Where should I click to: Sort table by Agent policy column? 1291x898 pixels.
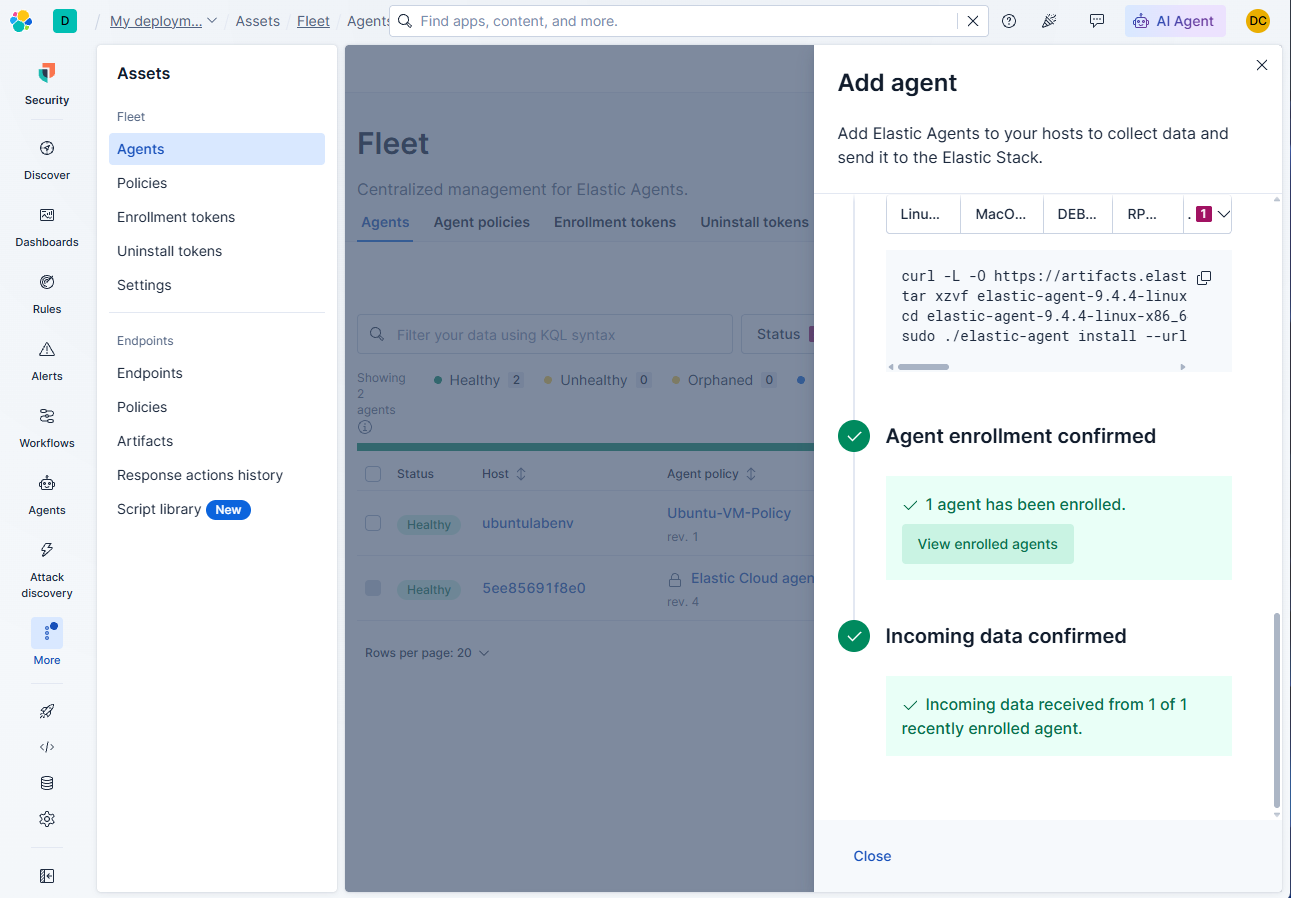pyautogui.click(x=712, y=474)
